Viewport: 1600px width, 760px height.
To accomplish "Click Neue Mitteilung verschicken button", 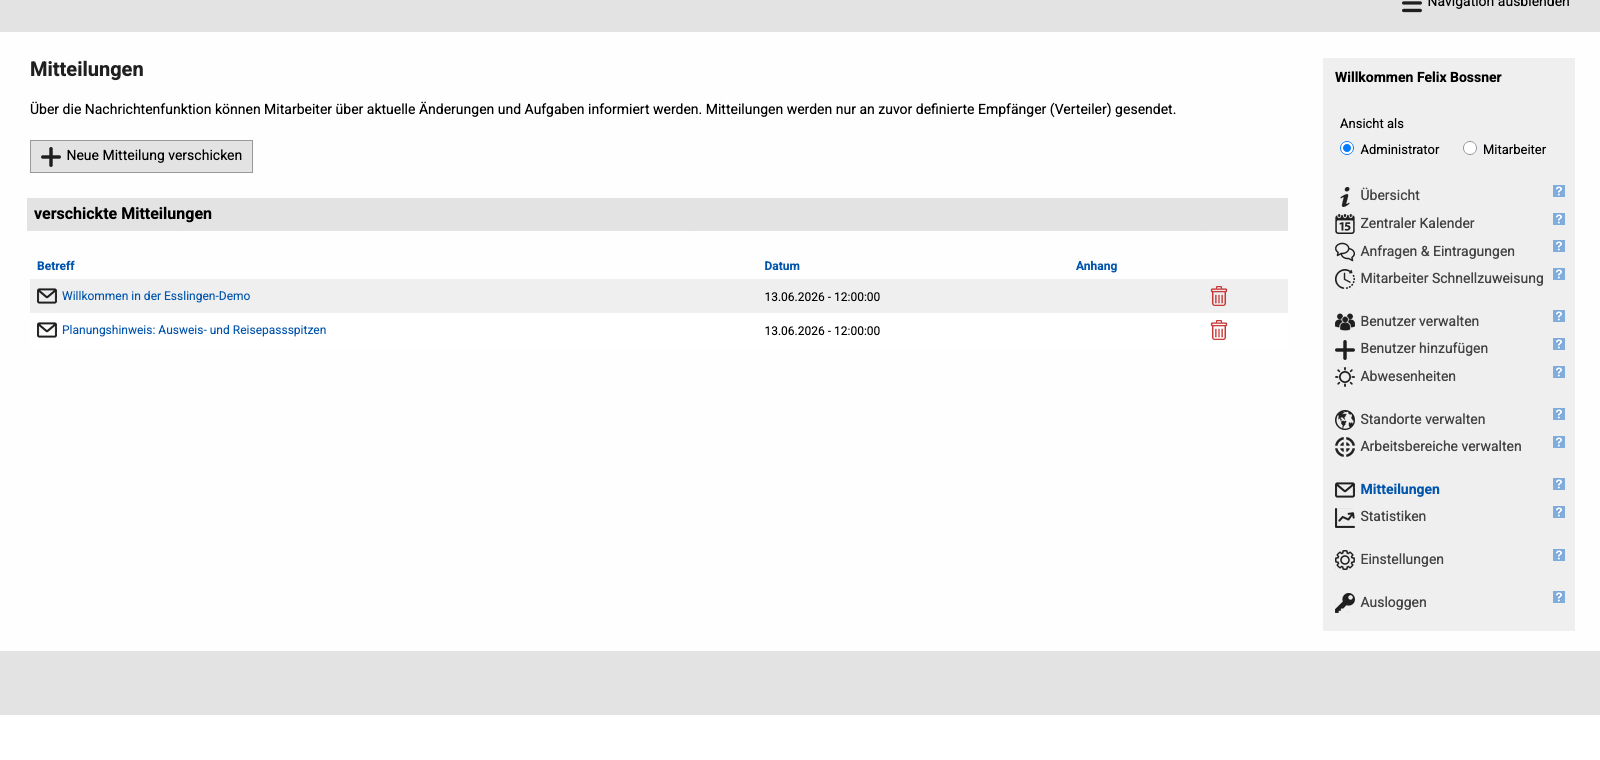I will point(141,156).
